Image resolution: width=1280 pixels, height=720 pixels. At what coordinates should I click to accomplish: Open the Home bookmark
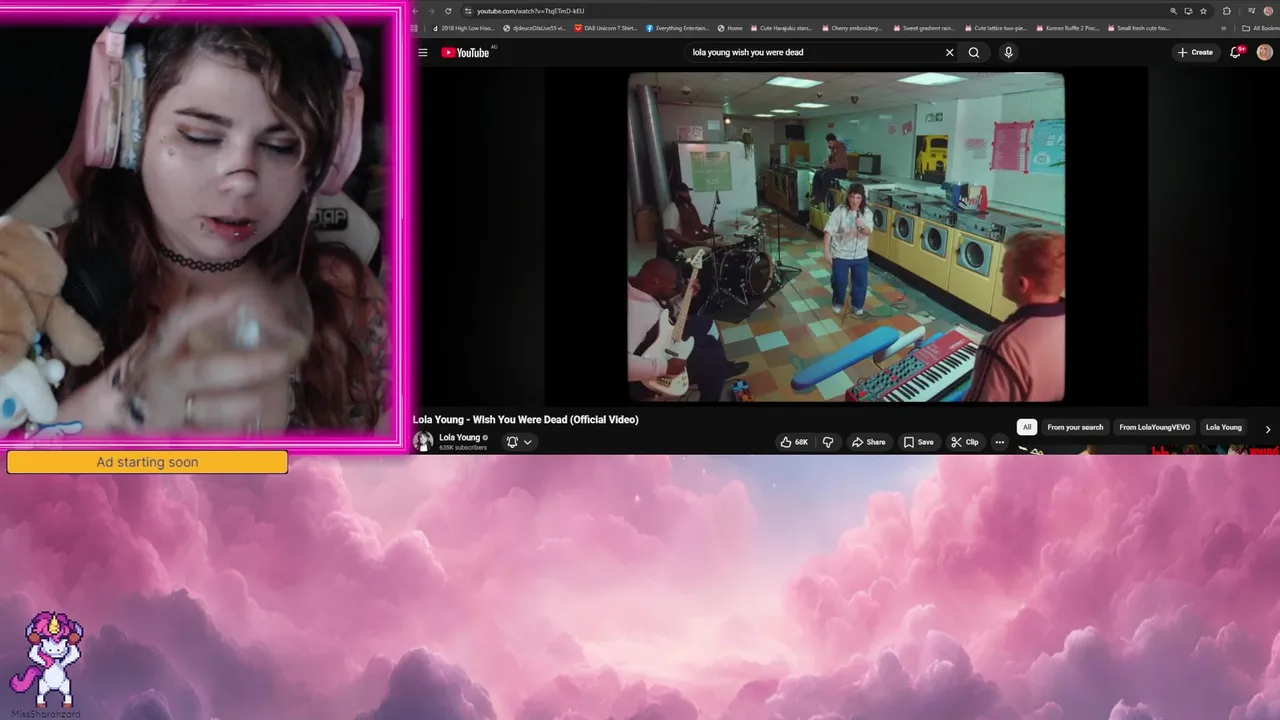pyautogui.click(x=730, y=28)
